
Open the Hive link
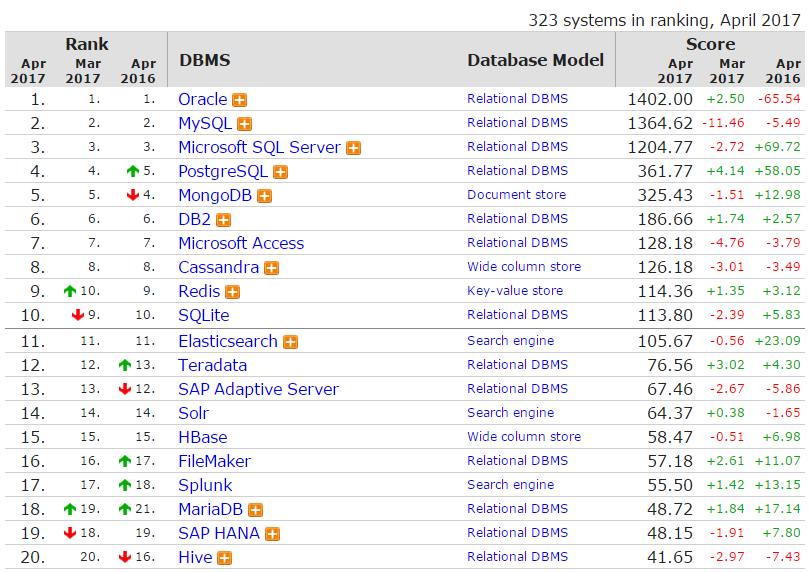click(196, 558)
